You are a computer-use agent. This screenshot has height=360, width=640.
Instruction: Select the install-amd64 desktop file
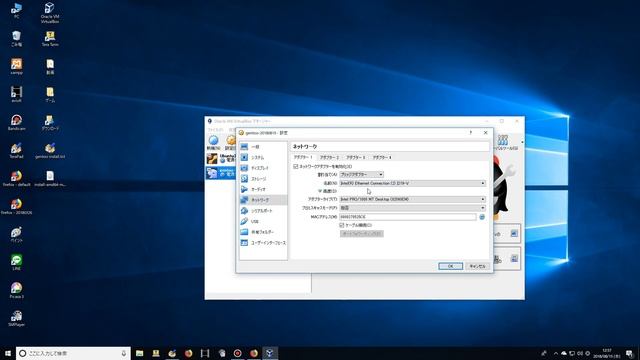tap(50, 178)
